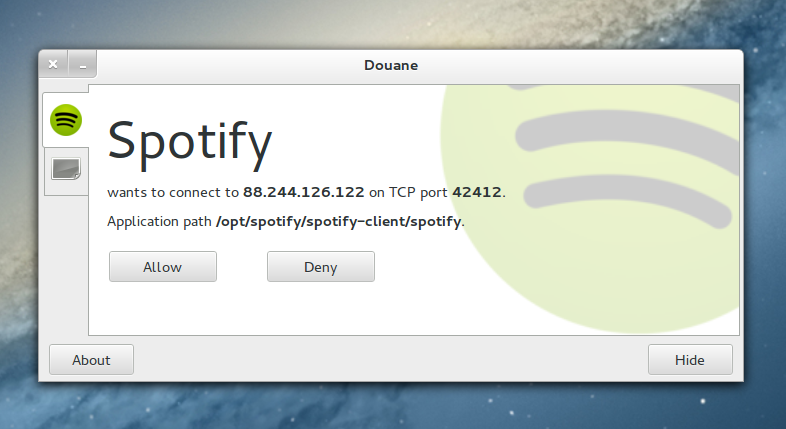The width and height of the screenshot is (786, 429).
Task: Close the Douane window
Action: (x=53, y=64)
